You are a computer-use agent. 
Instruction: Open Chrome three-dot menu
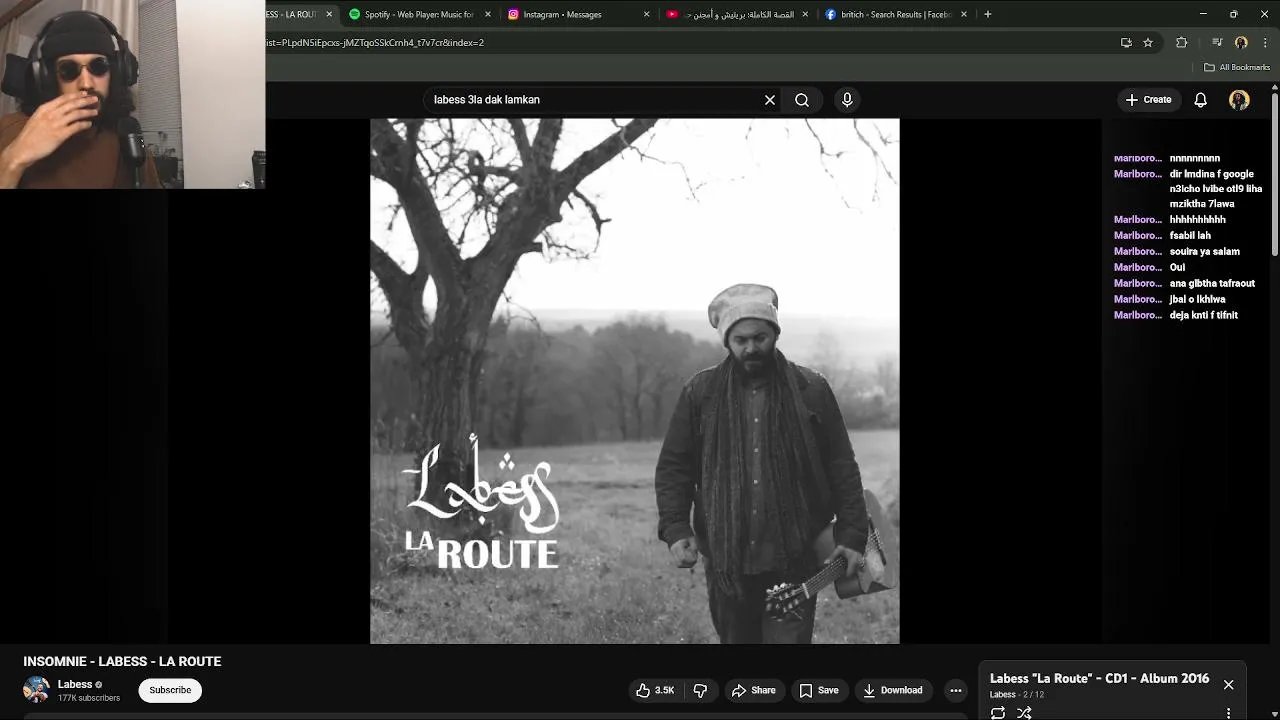pos(1266,43)
